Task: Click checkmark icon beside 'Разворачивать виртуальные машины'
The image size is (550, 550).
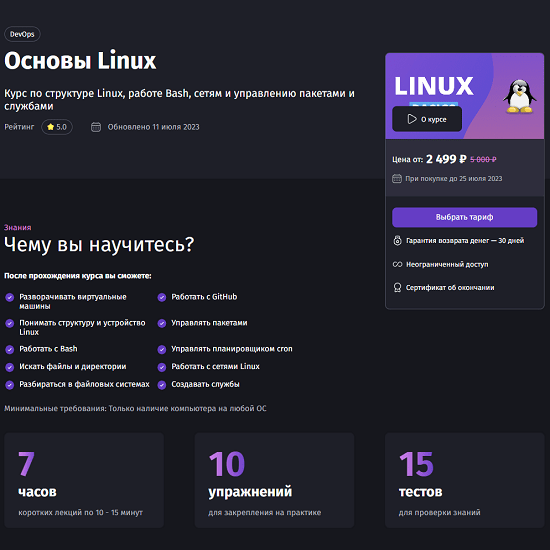Action: coord(10,297)
